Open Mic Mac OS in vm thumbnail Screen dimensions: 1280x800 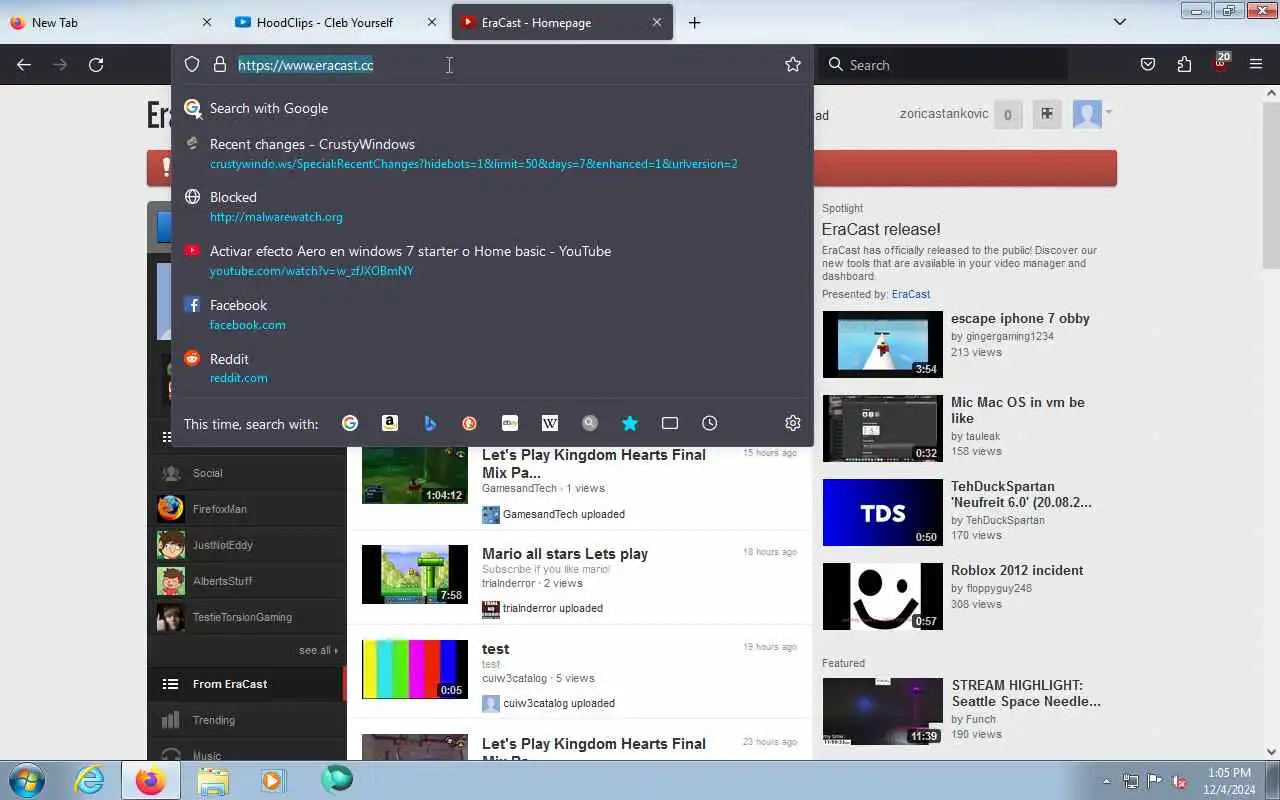(883, 428)
